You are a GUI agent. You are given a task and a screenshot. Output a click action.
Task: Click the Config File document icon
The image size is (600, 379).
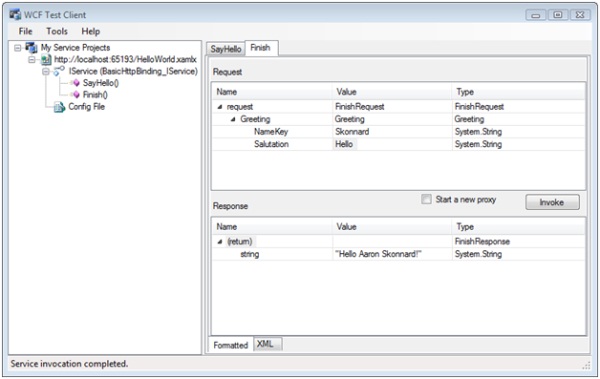click(x=59, y=107)
